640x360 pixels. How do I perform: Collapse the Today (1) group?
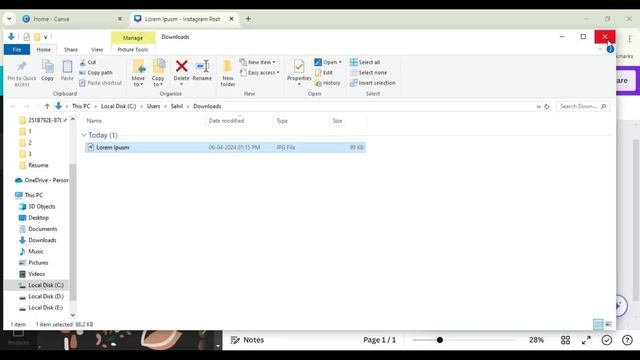click(x=84, y=135)
